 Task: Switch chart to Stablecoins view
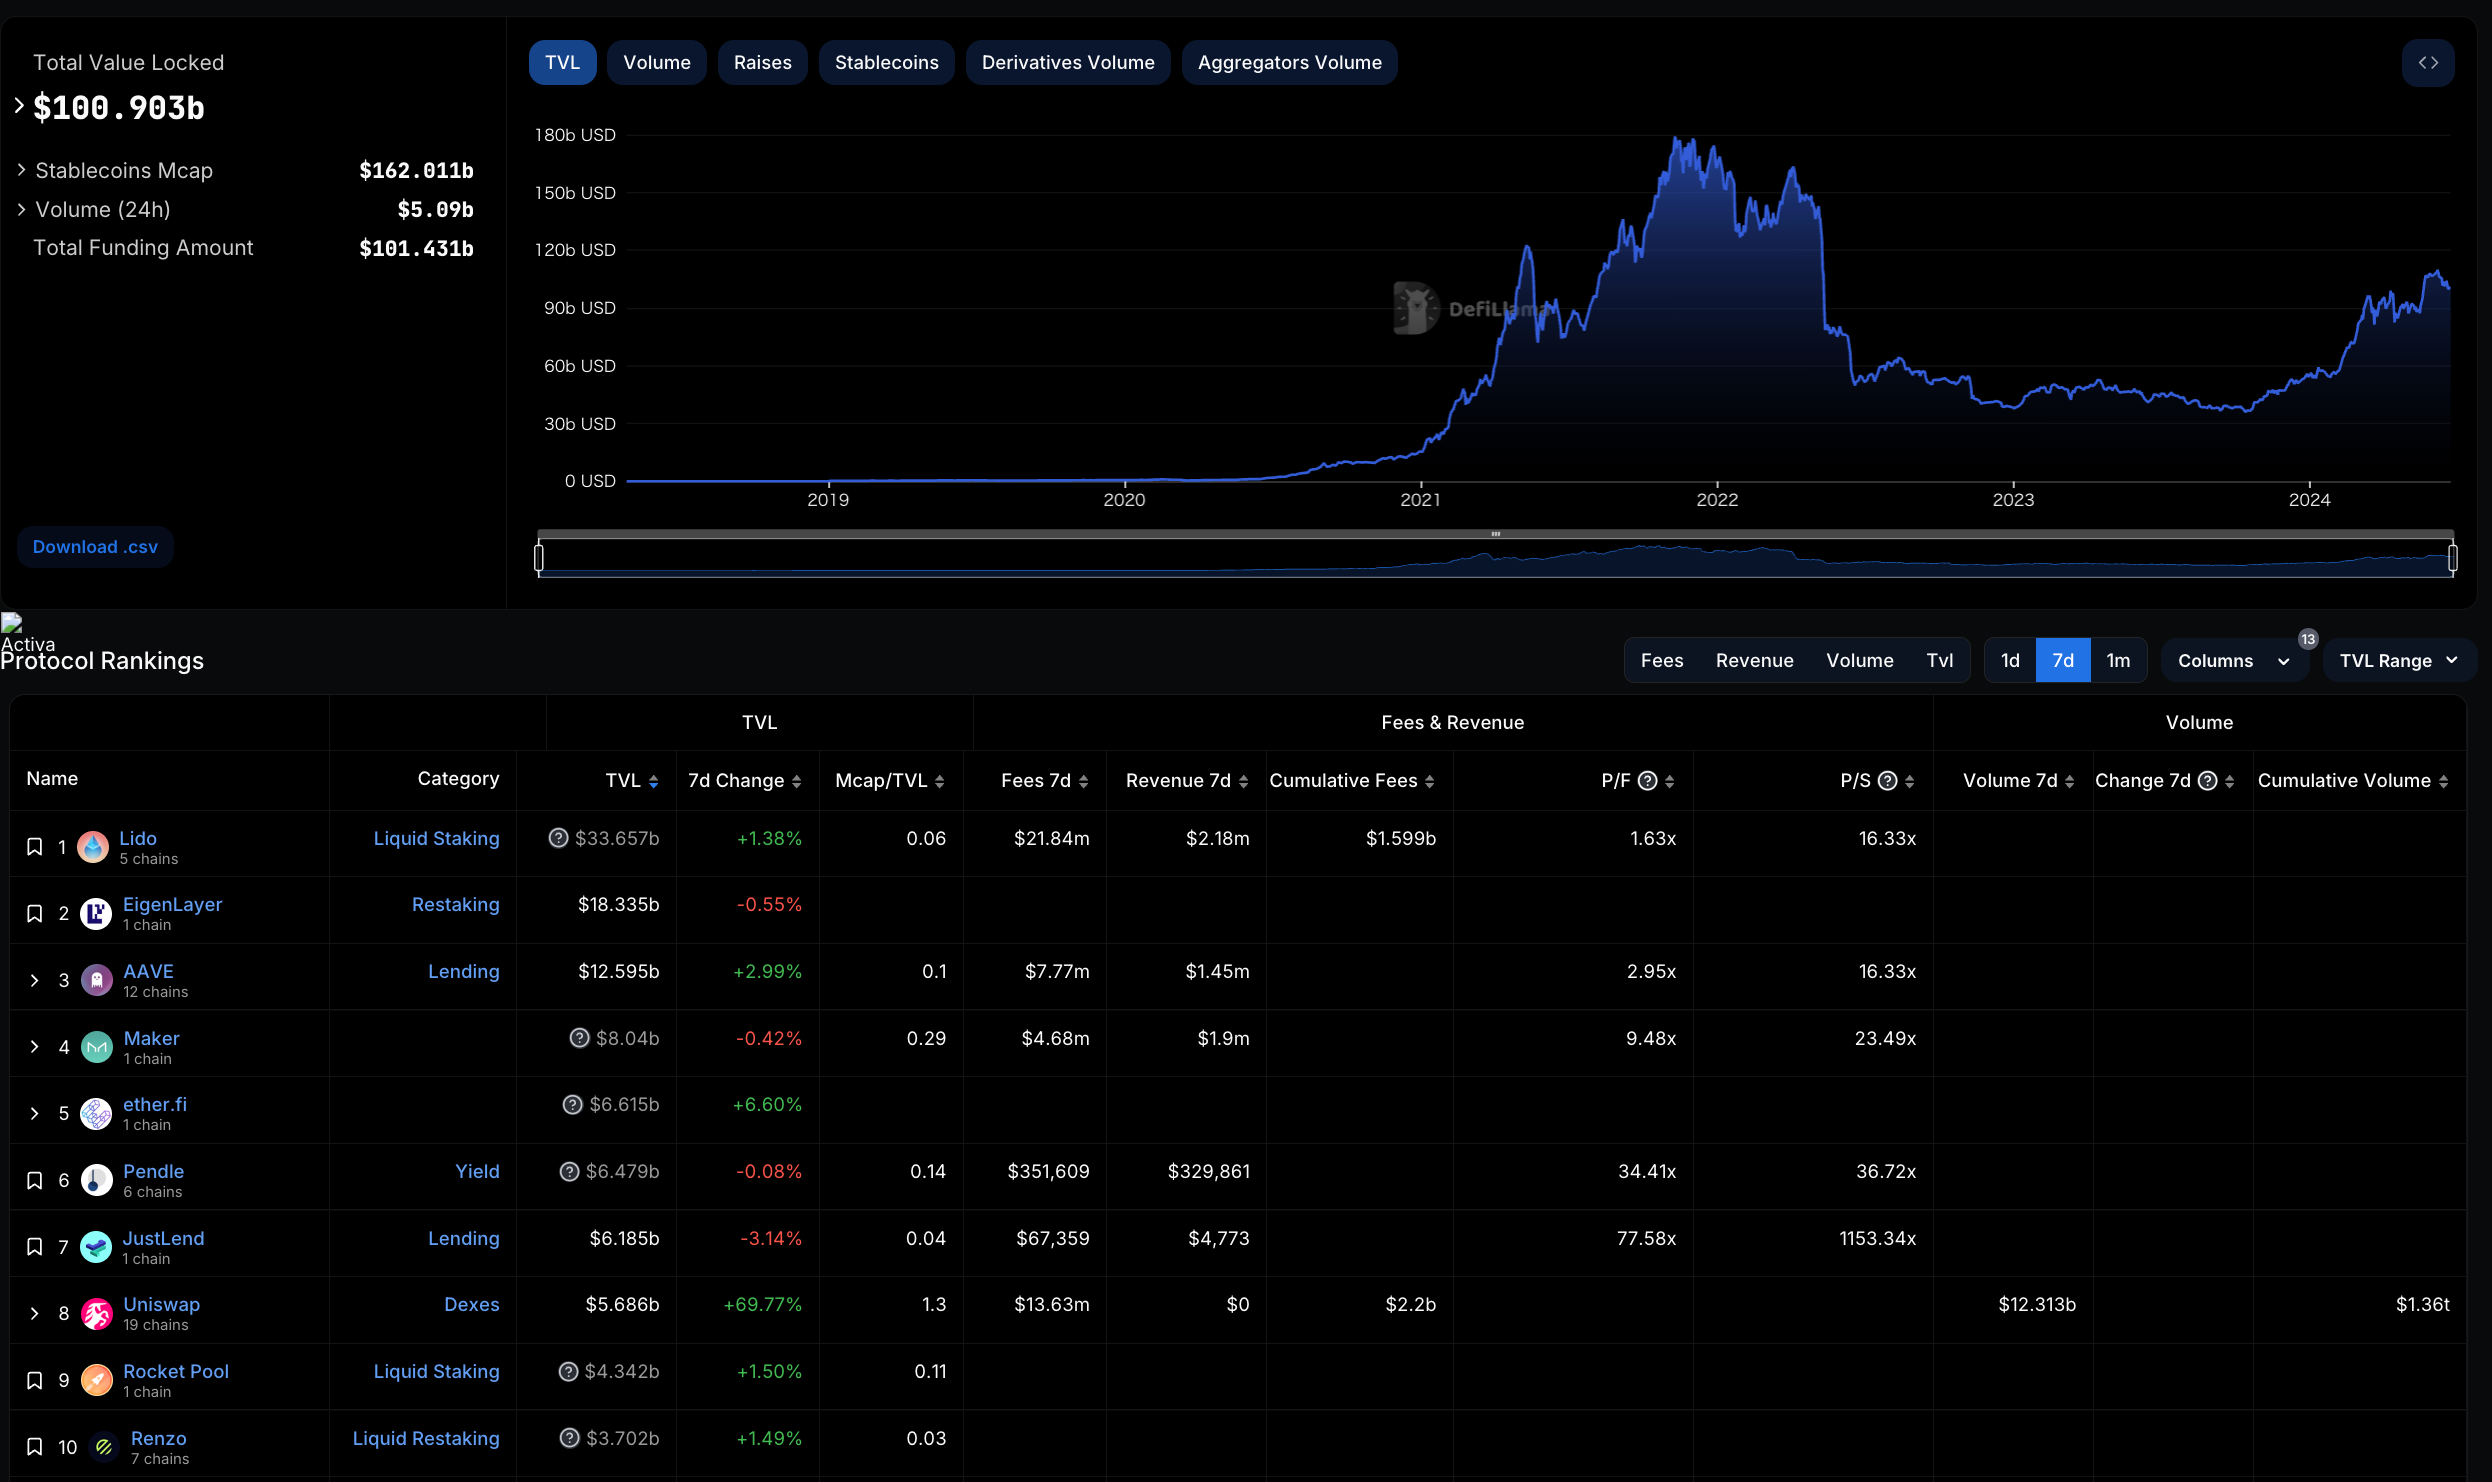tap(886, 63)
